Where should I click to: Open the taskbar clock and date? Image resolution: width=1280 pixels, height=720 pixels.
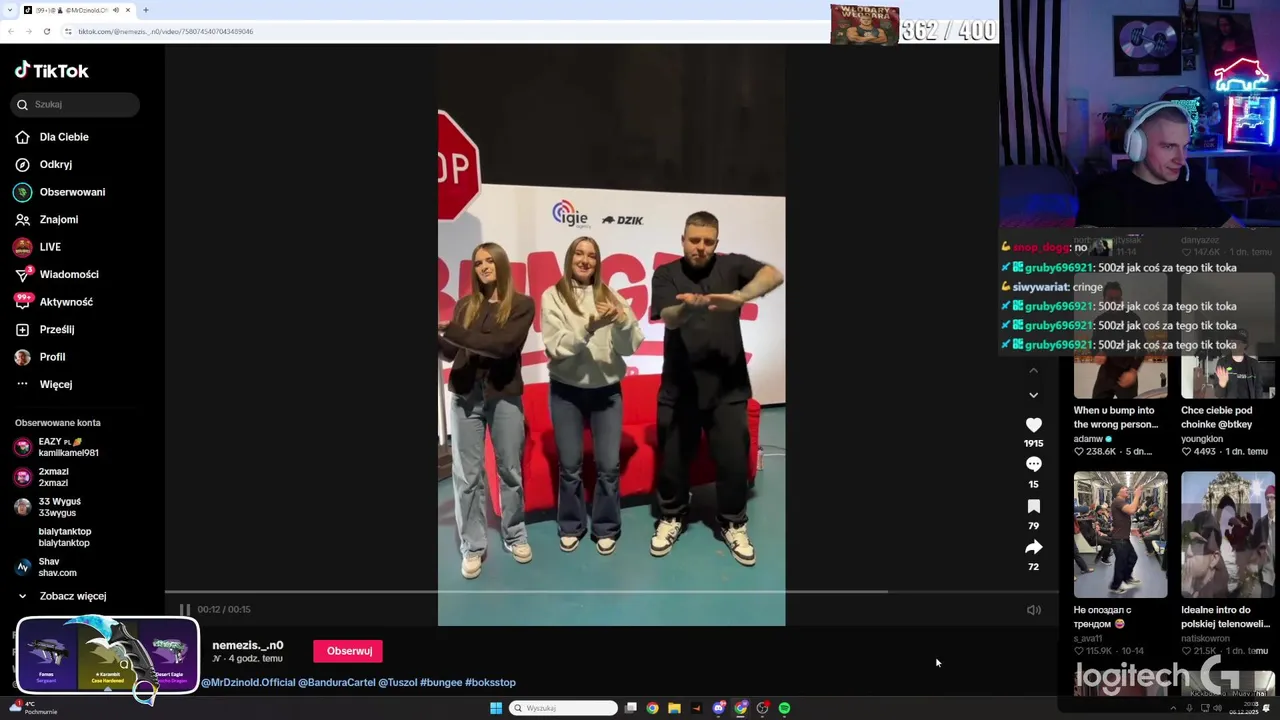point(1244,708)
